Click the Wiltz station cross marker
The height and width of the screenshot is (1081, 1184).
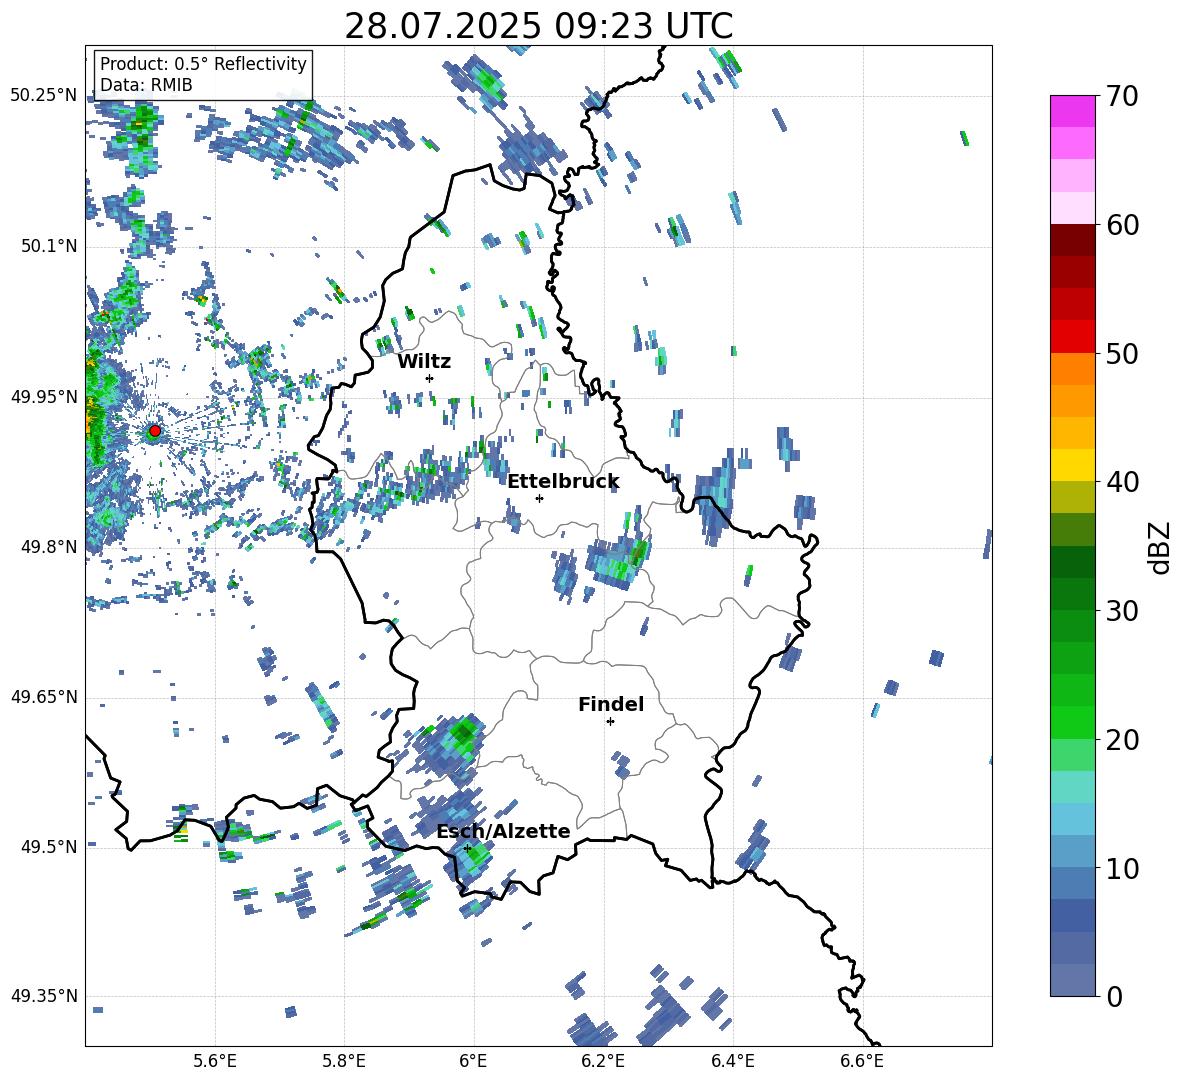click(430, 378)
